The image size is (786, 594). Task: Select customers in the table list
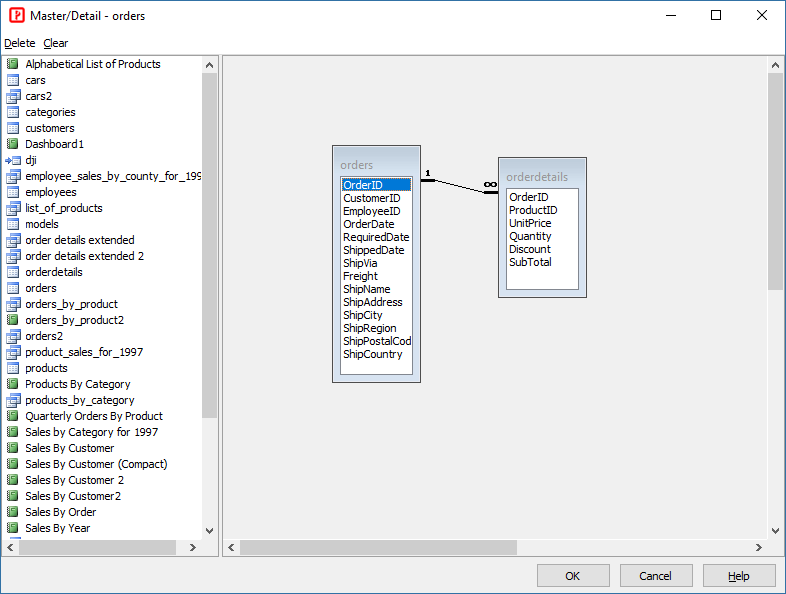50,128
